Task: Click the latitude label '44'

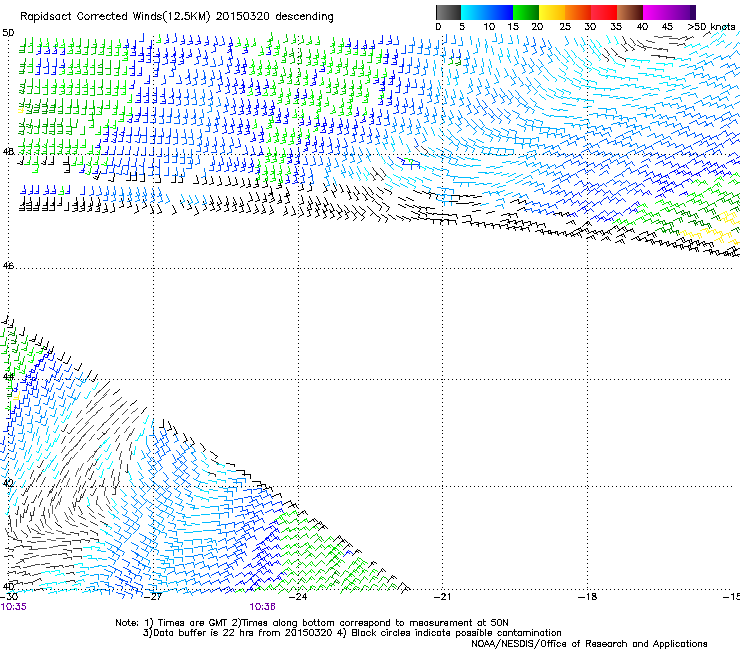Action: point(8,377)
